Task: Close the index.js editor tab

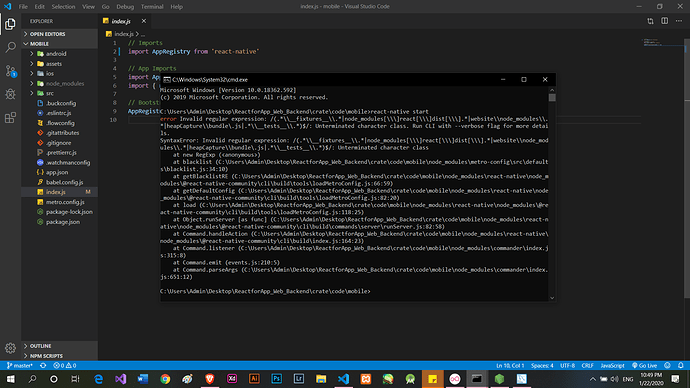Action: [x=143, y=21]
